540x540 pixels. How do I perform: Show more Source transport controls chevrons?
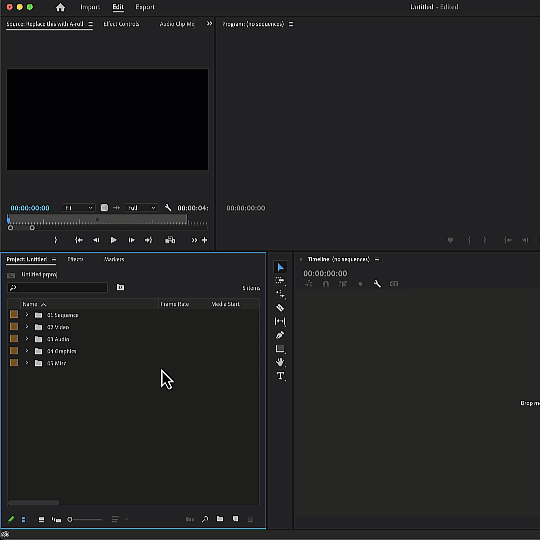pos(194,240)
